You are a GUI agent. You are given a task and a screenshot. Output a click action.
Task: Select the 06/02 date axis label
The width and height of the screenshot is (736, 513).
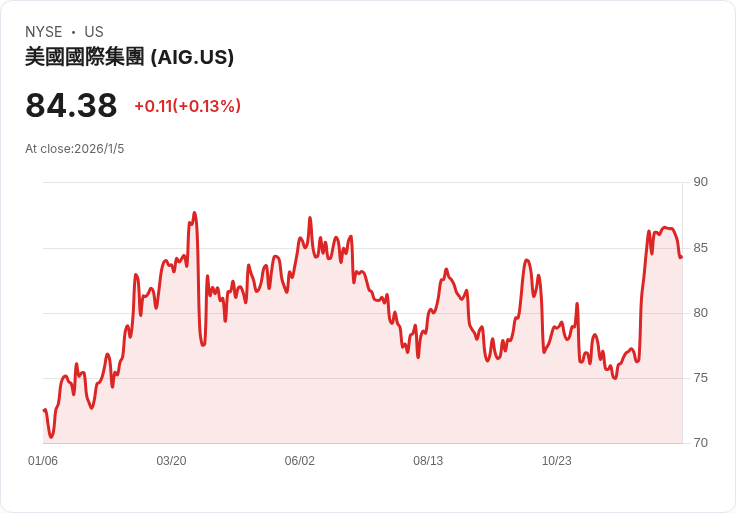(x=300, y=461)
